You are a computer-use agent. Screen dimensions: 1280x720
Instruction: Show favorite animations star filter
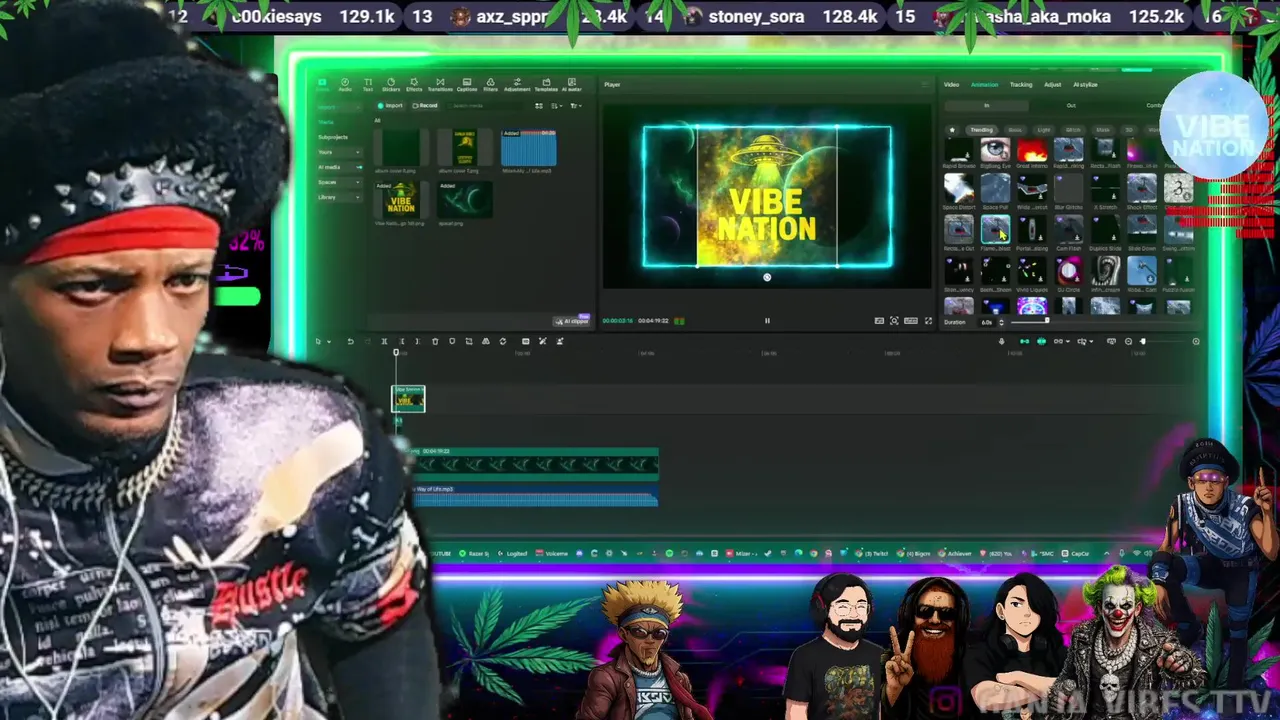952,130
